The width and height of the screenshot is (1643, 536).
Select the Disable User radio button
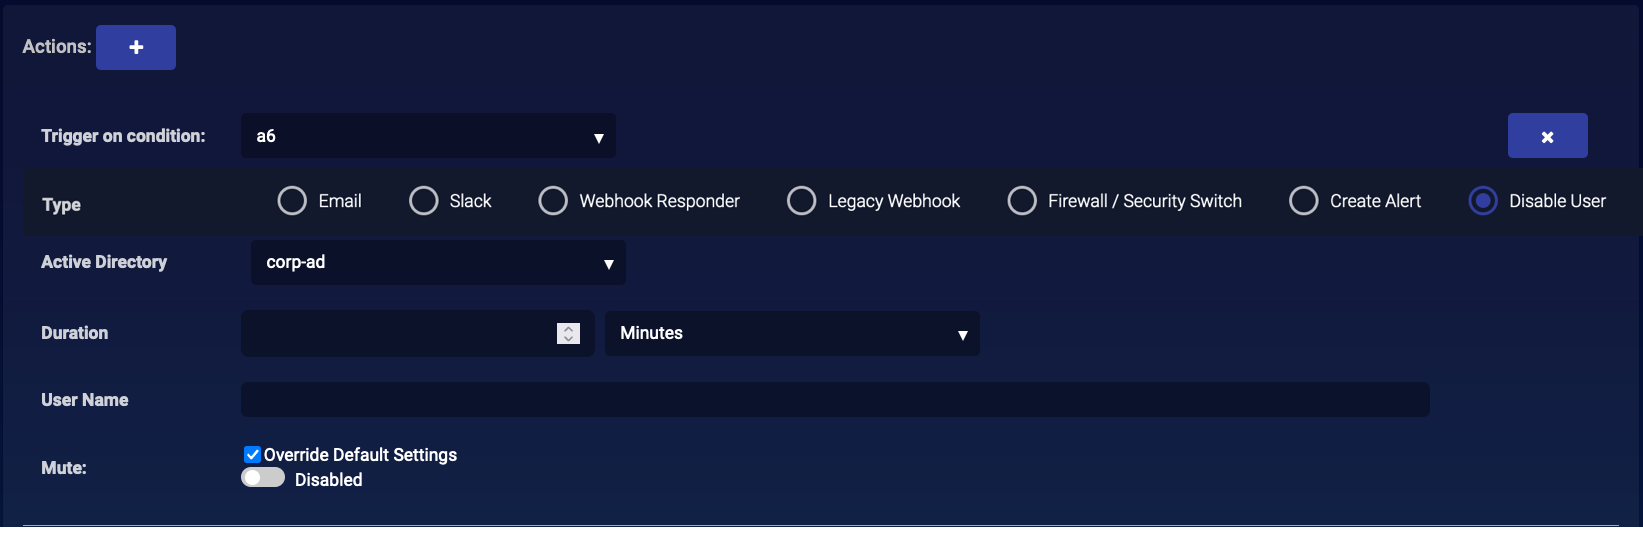pyautogui.click(x=1483, y=201)
